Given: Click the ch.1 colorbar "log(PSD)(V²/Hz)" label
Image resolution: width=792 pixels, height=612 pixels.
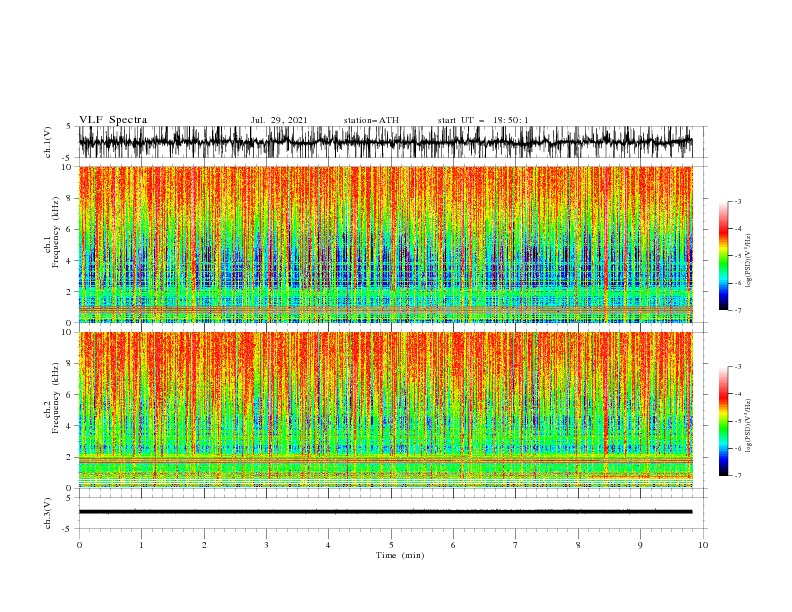Looking at the screenshot, I should tap(749, 261).
